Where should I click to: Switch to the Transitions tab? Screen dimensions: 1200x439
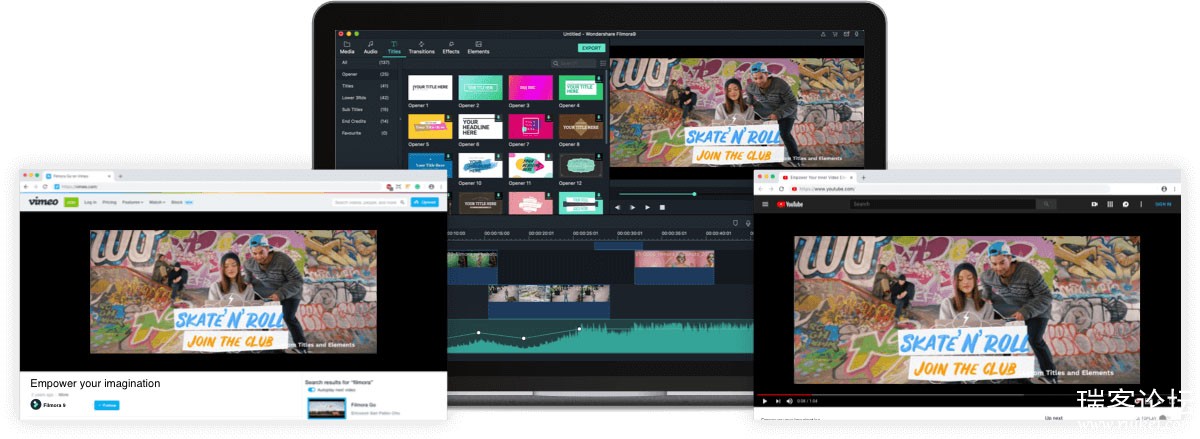pos(421,47)
